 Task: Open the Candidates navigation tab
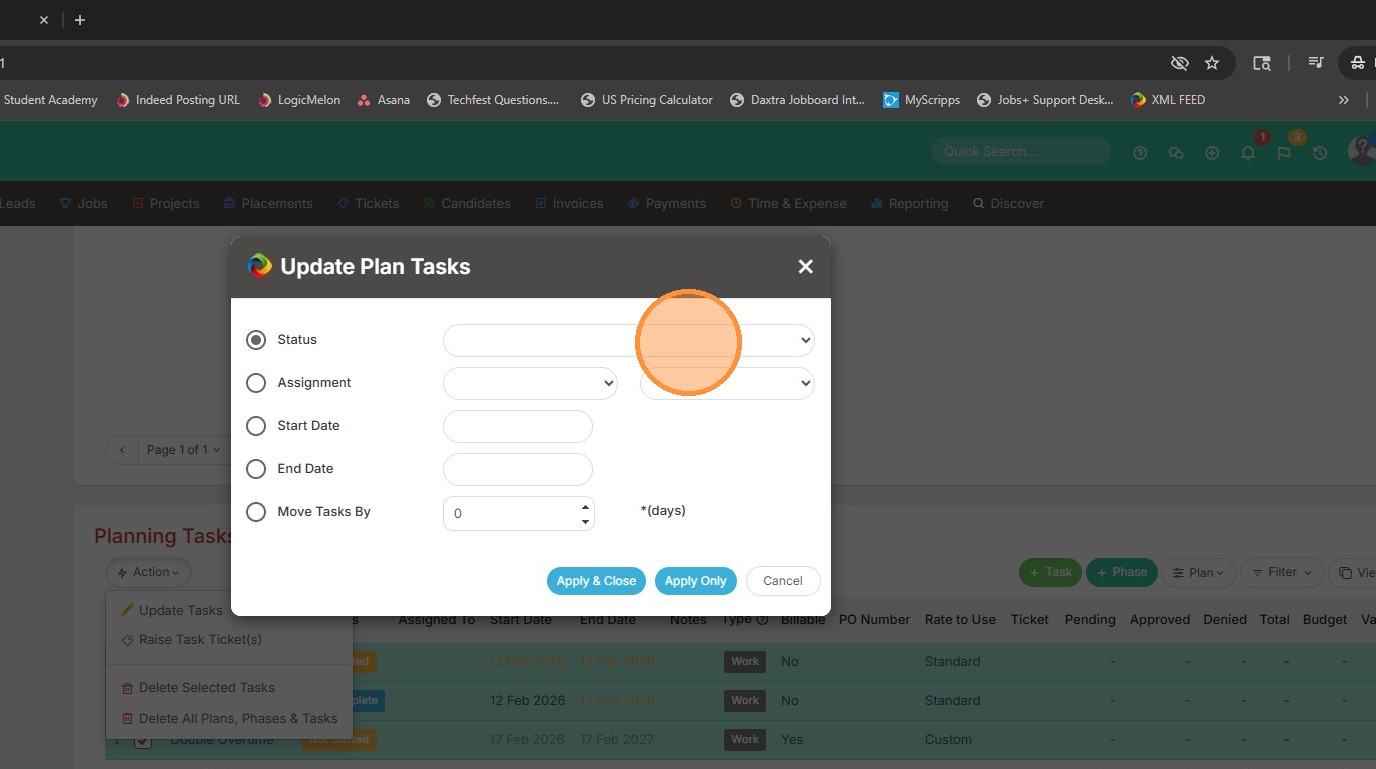point(467,203)
